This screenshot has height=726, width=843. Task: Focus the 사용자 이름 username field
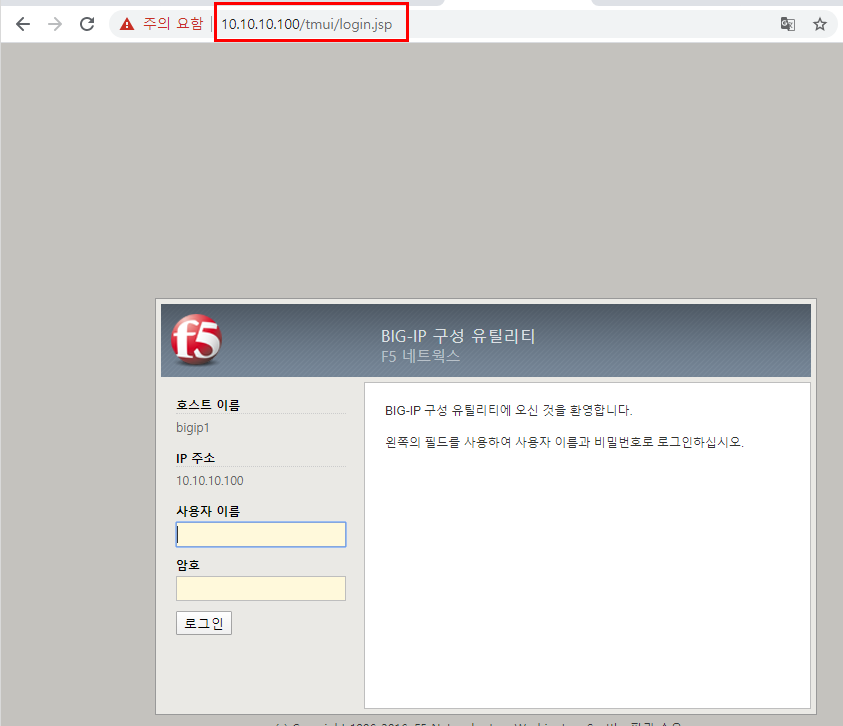(261, 535)
